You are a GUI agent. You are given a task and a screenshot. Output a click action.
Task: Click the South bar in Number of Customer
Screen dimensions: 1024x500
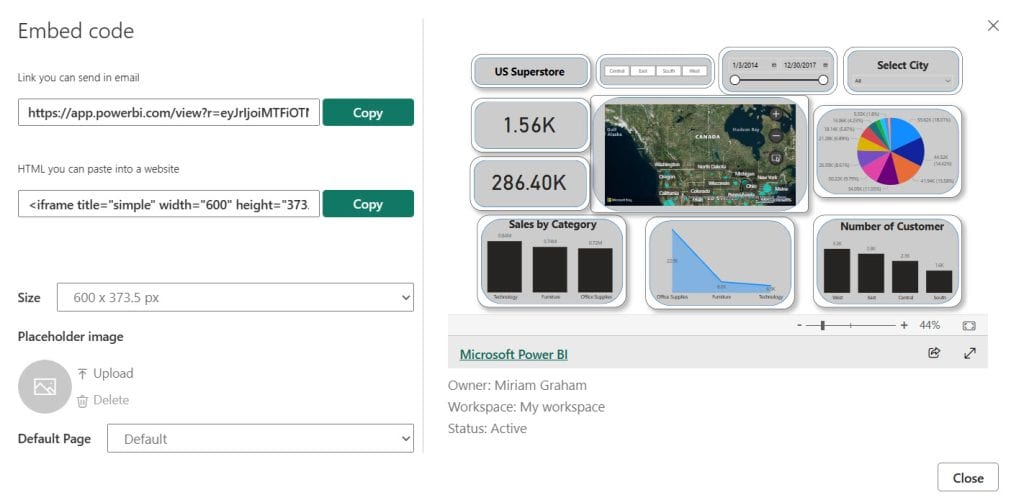pyautogui.click(x=938, y=281)
